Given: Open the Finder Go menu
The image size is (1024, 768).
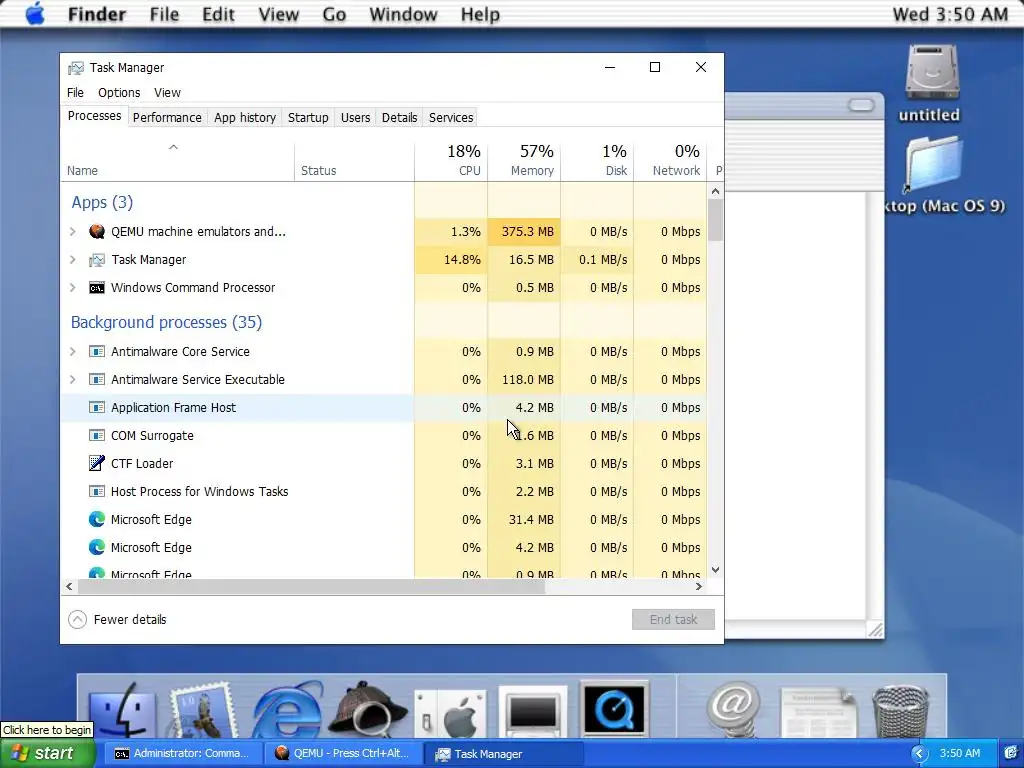Looking at the screenshot, I should [x=334, y=14].
